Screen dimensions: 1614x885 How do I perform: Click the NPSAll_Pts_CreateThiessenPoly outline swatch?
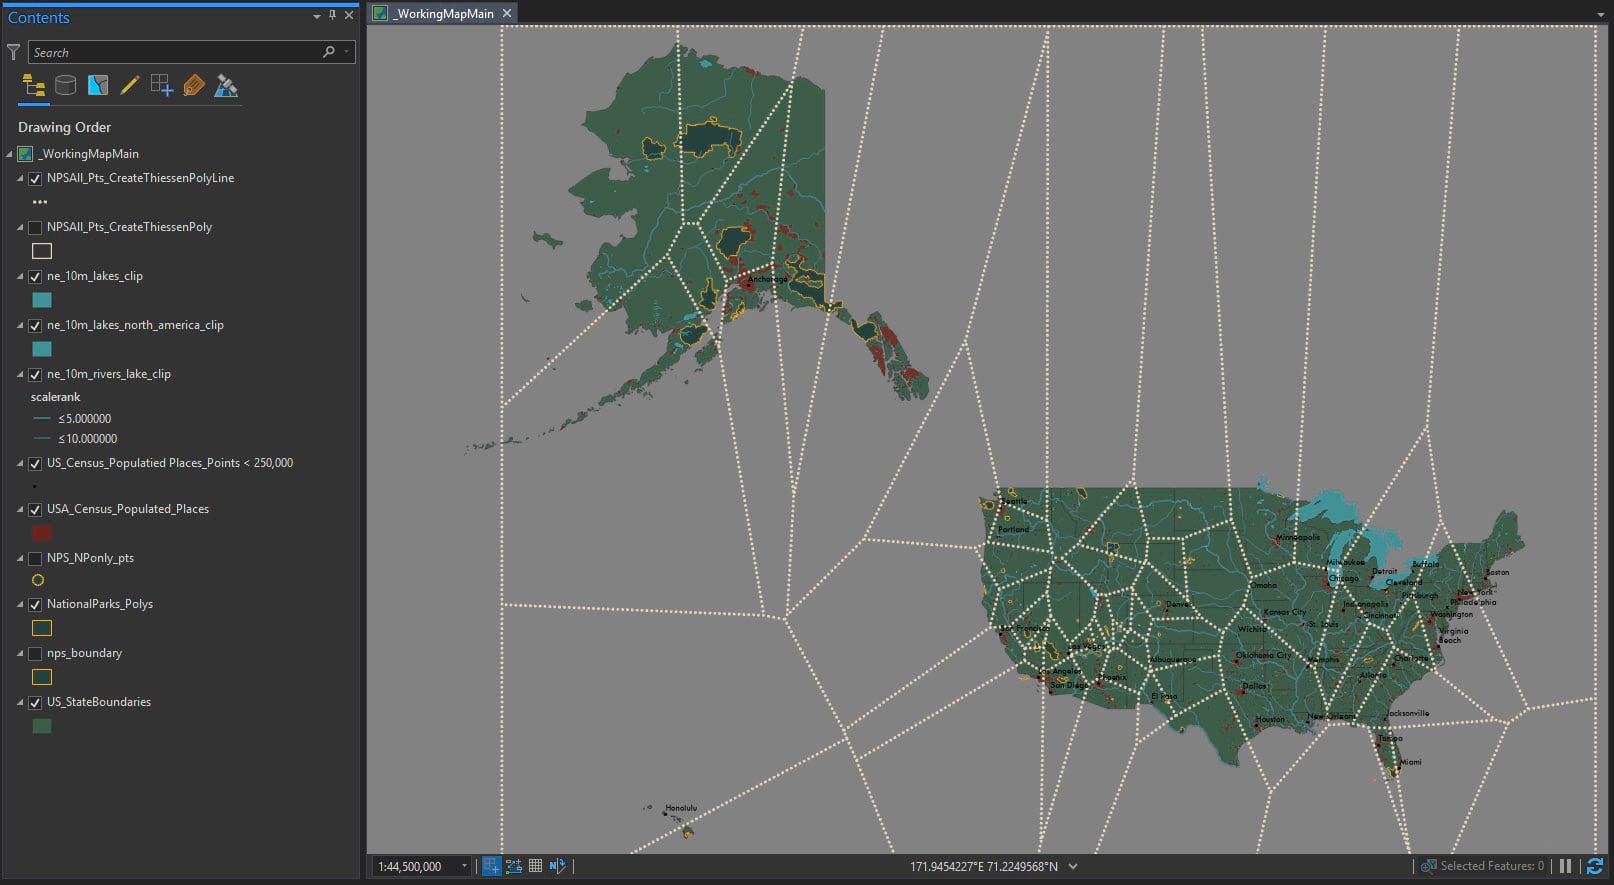[42, 251]
